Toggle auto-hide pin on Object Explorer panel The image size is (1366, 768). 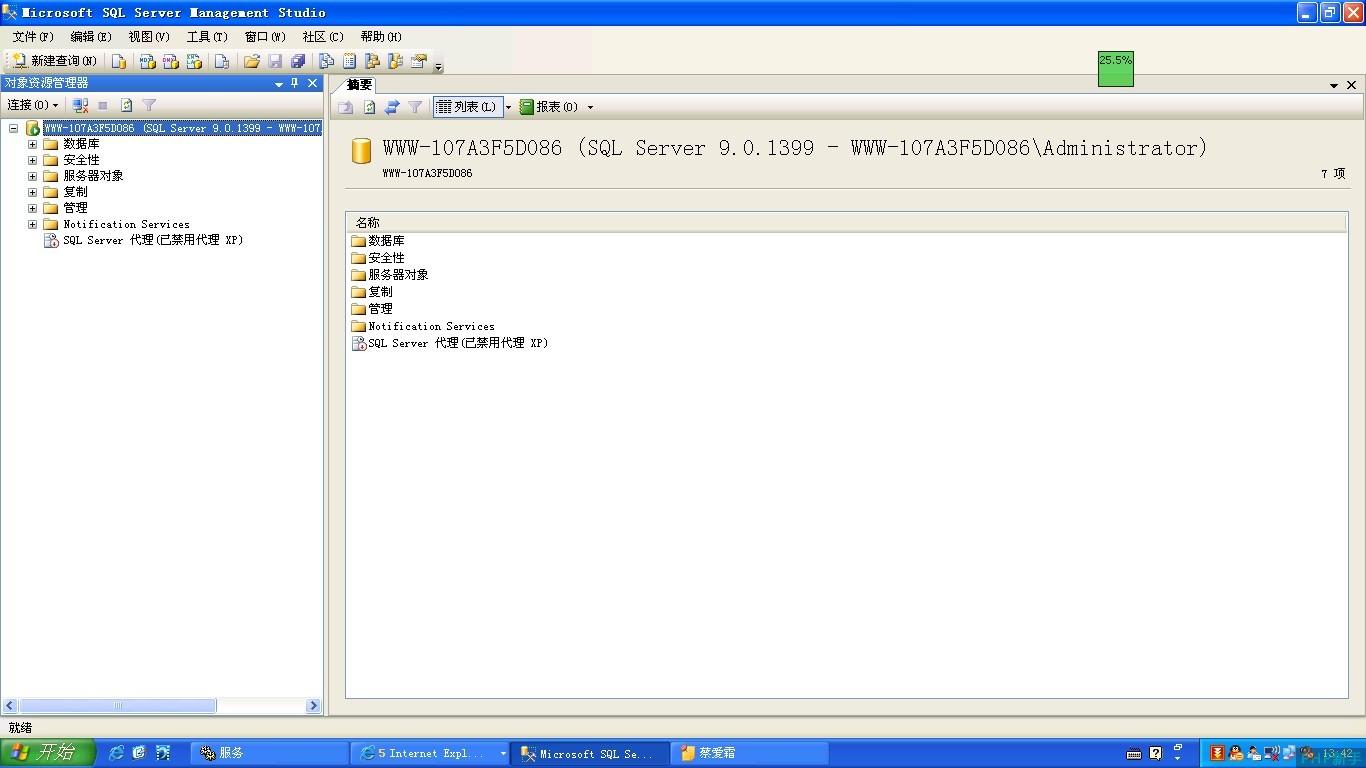(x=295, y=84)
